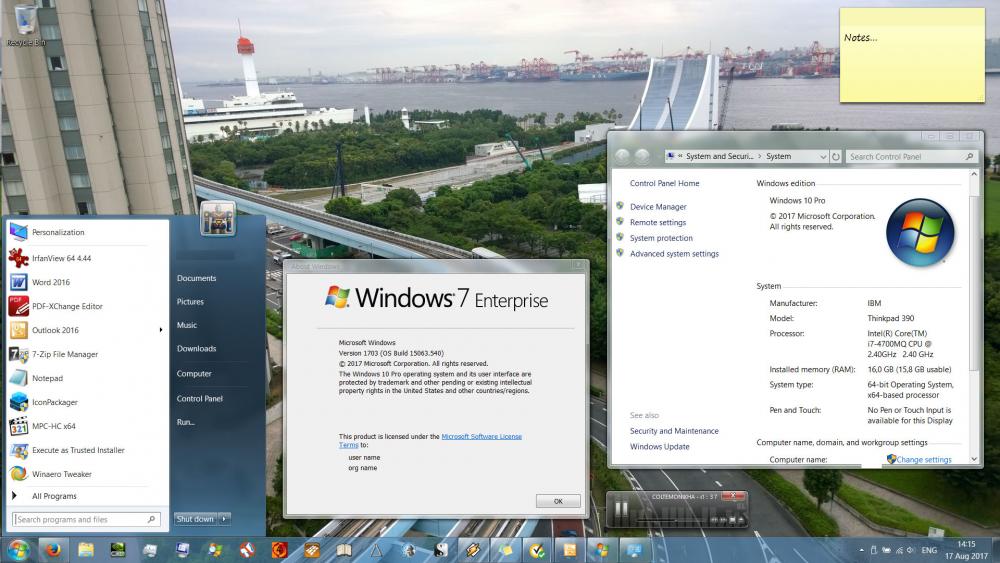
Task: Open the Windows Update link
Action: [659, 446]
